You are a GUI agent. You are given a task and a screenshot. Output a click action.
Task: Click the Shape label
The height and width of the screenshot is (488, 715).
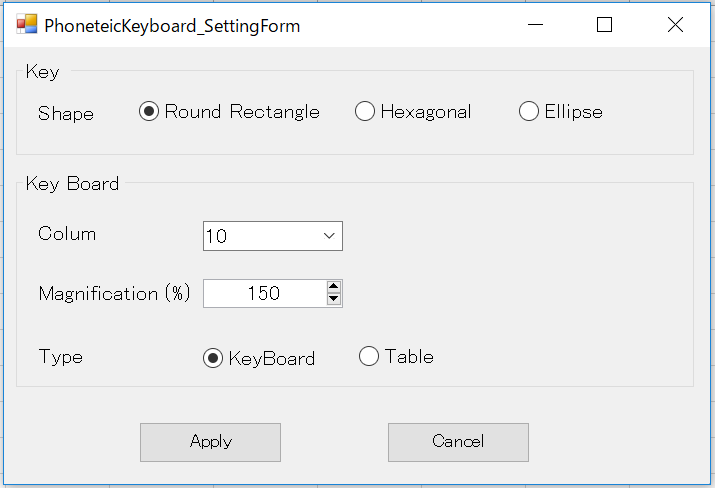(x=66, y=113)
